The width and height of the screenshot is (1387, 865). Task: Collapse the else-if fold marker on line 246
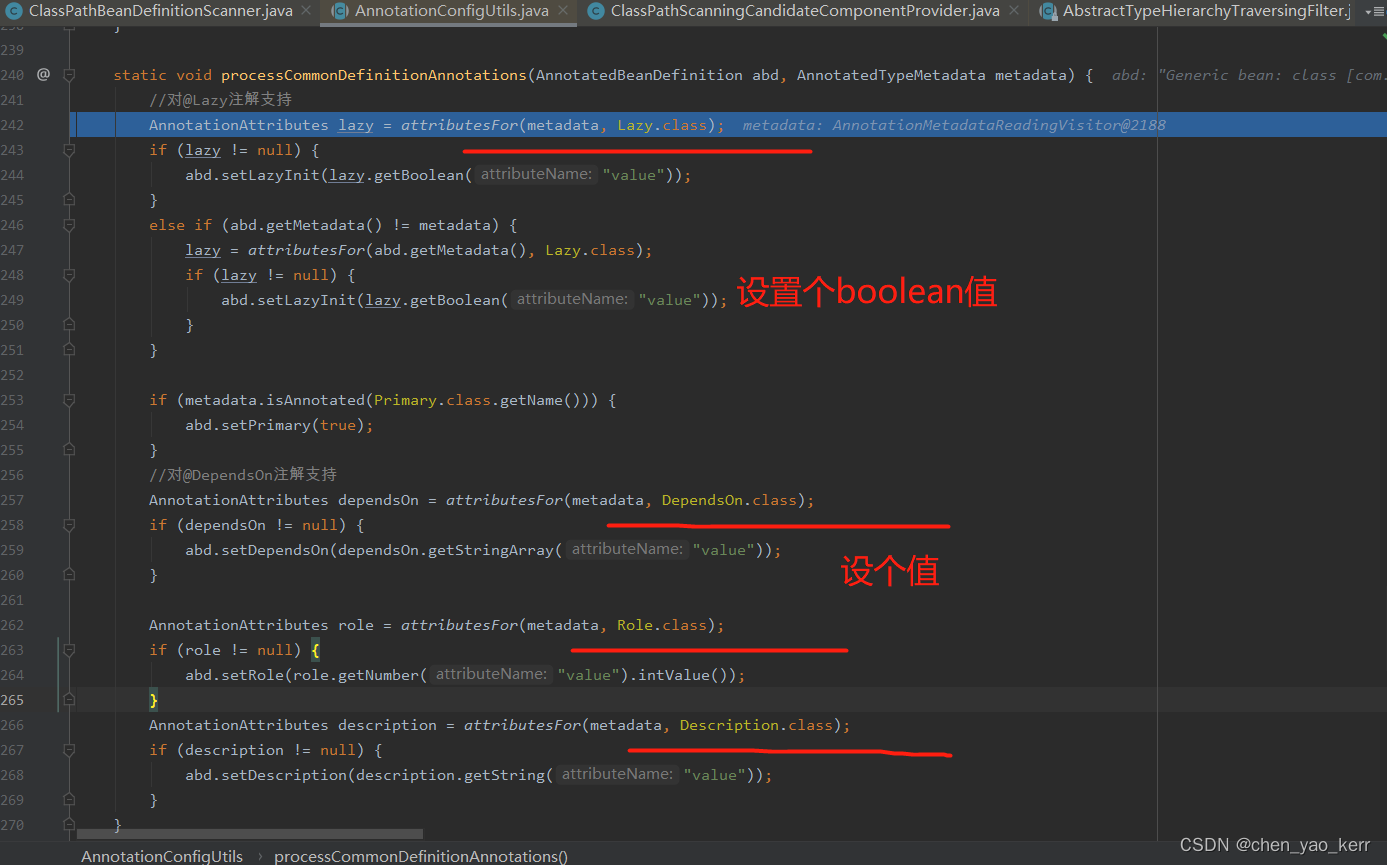[69, 225]
